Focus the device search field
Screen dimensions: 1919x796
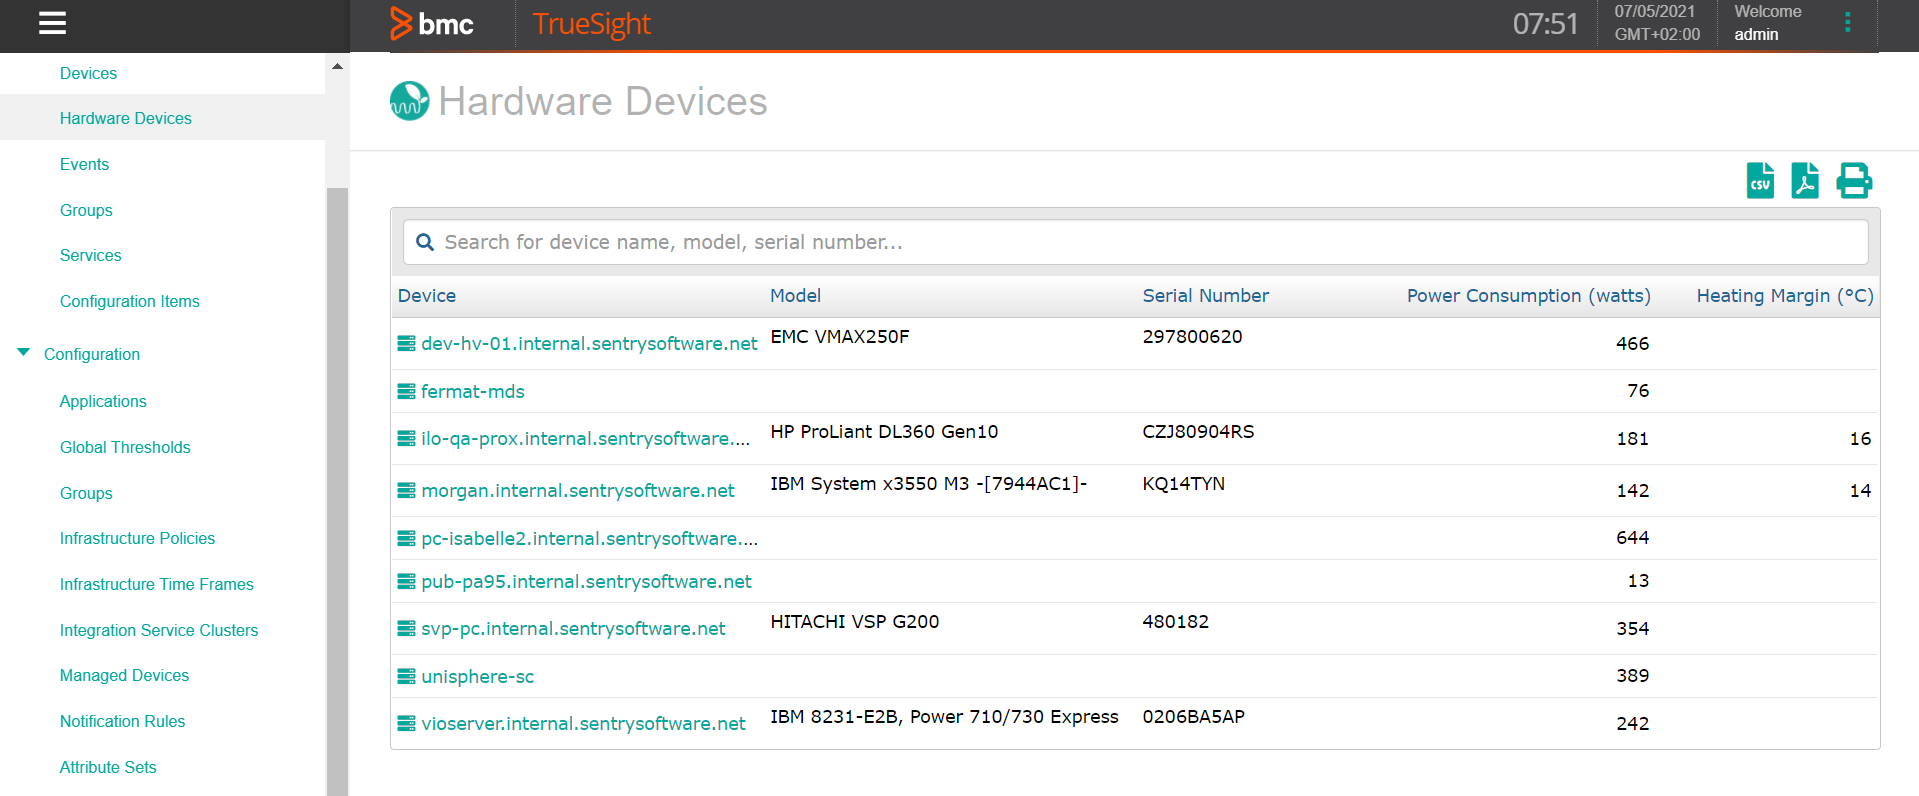click(1135, 242)
